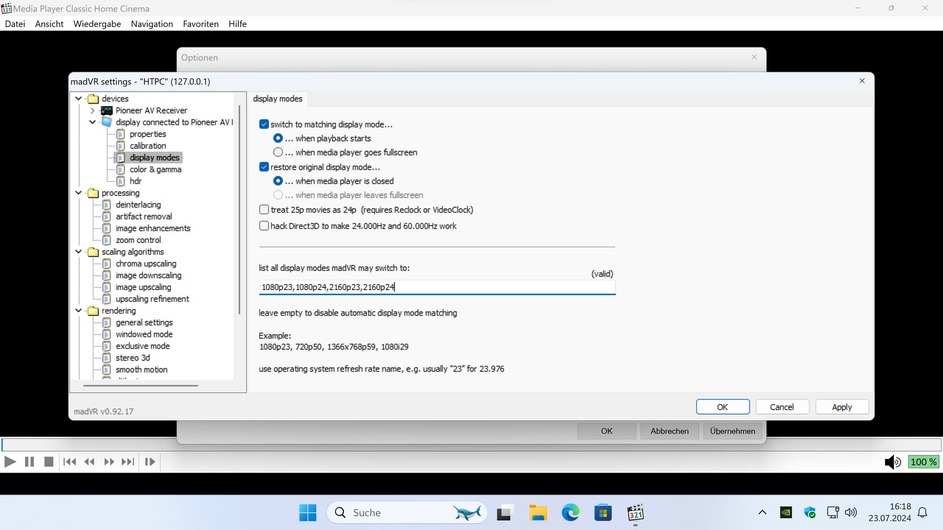This screenshot has height=530, width=943.
Task: Open the 'general settings' page
Action: [x=144, y=322]
